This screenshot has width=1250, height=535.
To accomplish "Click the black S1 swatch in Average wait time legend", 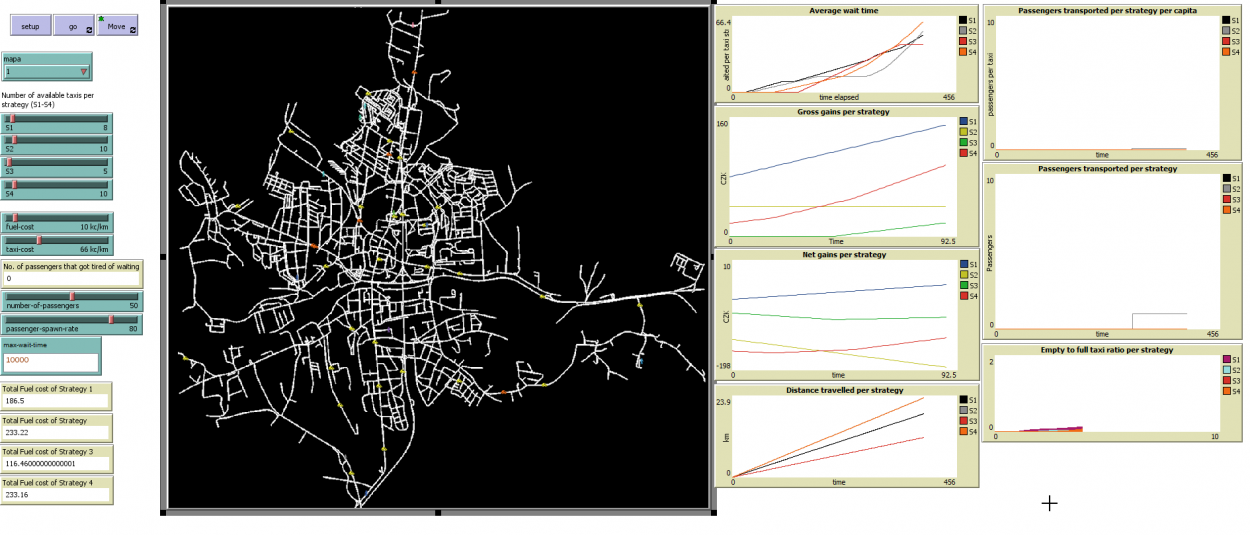I will pyautogui.click(x=962, y=20).
